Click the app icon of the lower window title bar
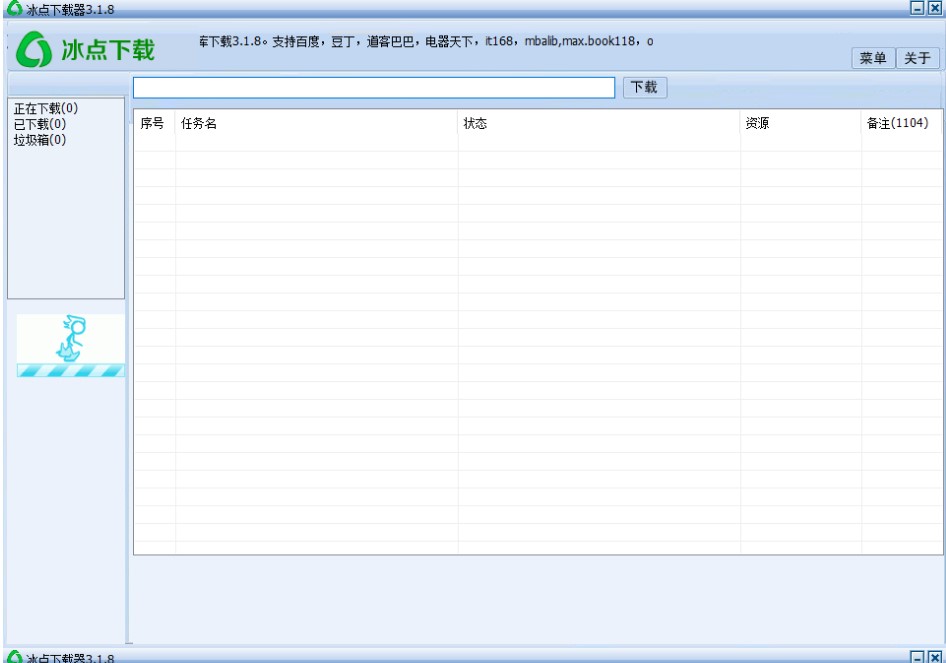The width and height of the screenshot is (946, 663). (x=14, y=656)
